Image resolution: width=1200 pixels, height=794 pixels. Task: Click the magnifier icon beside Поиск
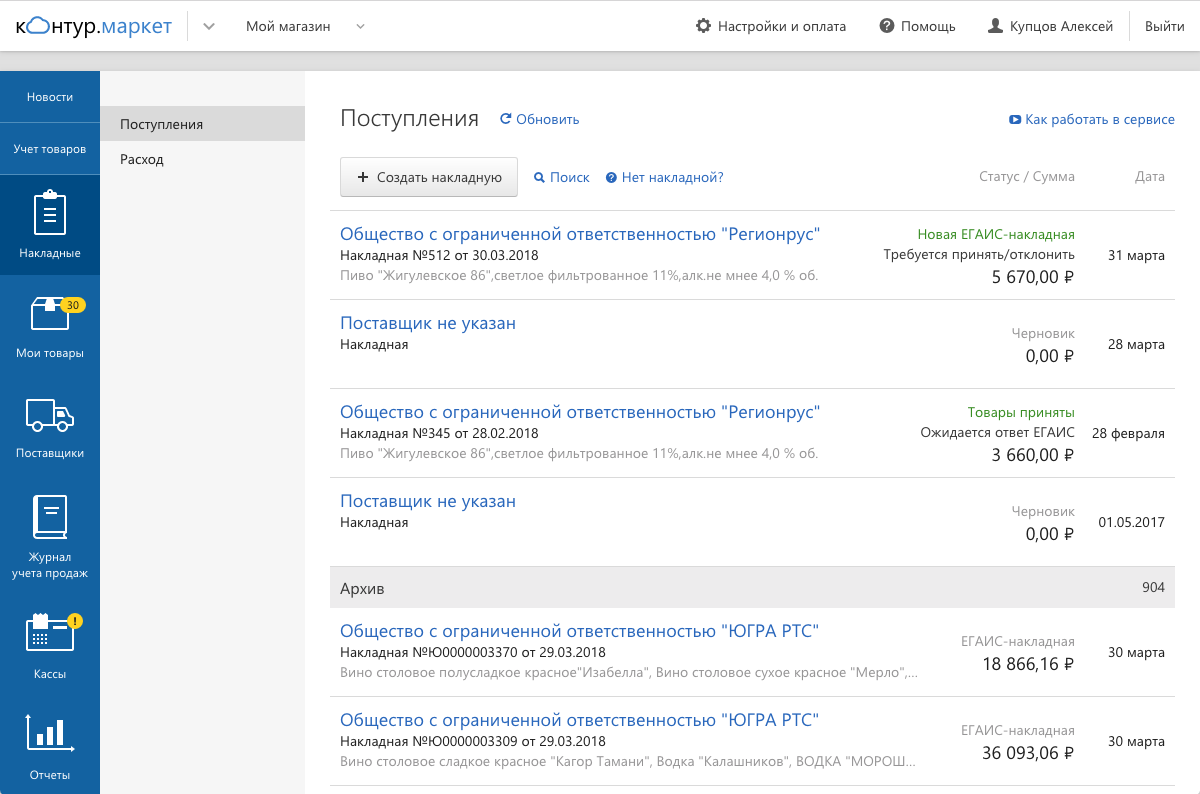point(539,178)
